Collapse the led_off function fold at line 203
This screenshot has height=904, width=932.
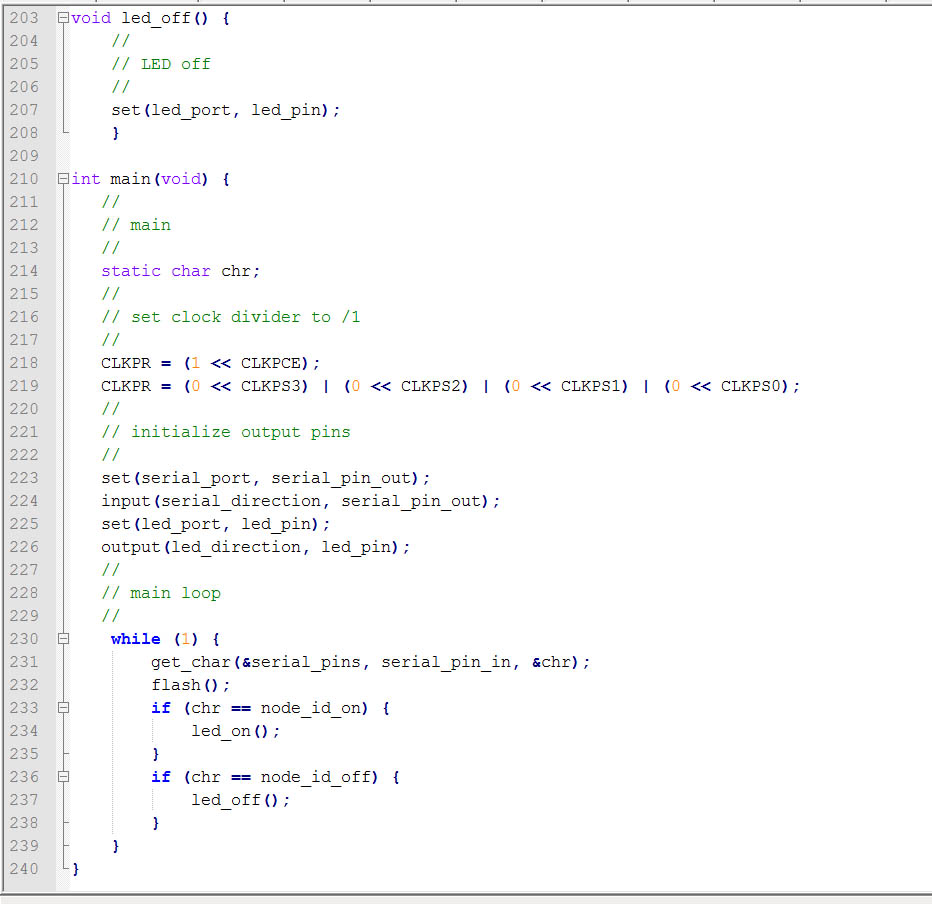[x=63, y=18]
